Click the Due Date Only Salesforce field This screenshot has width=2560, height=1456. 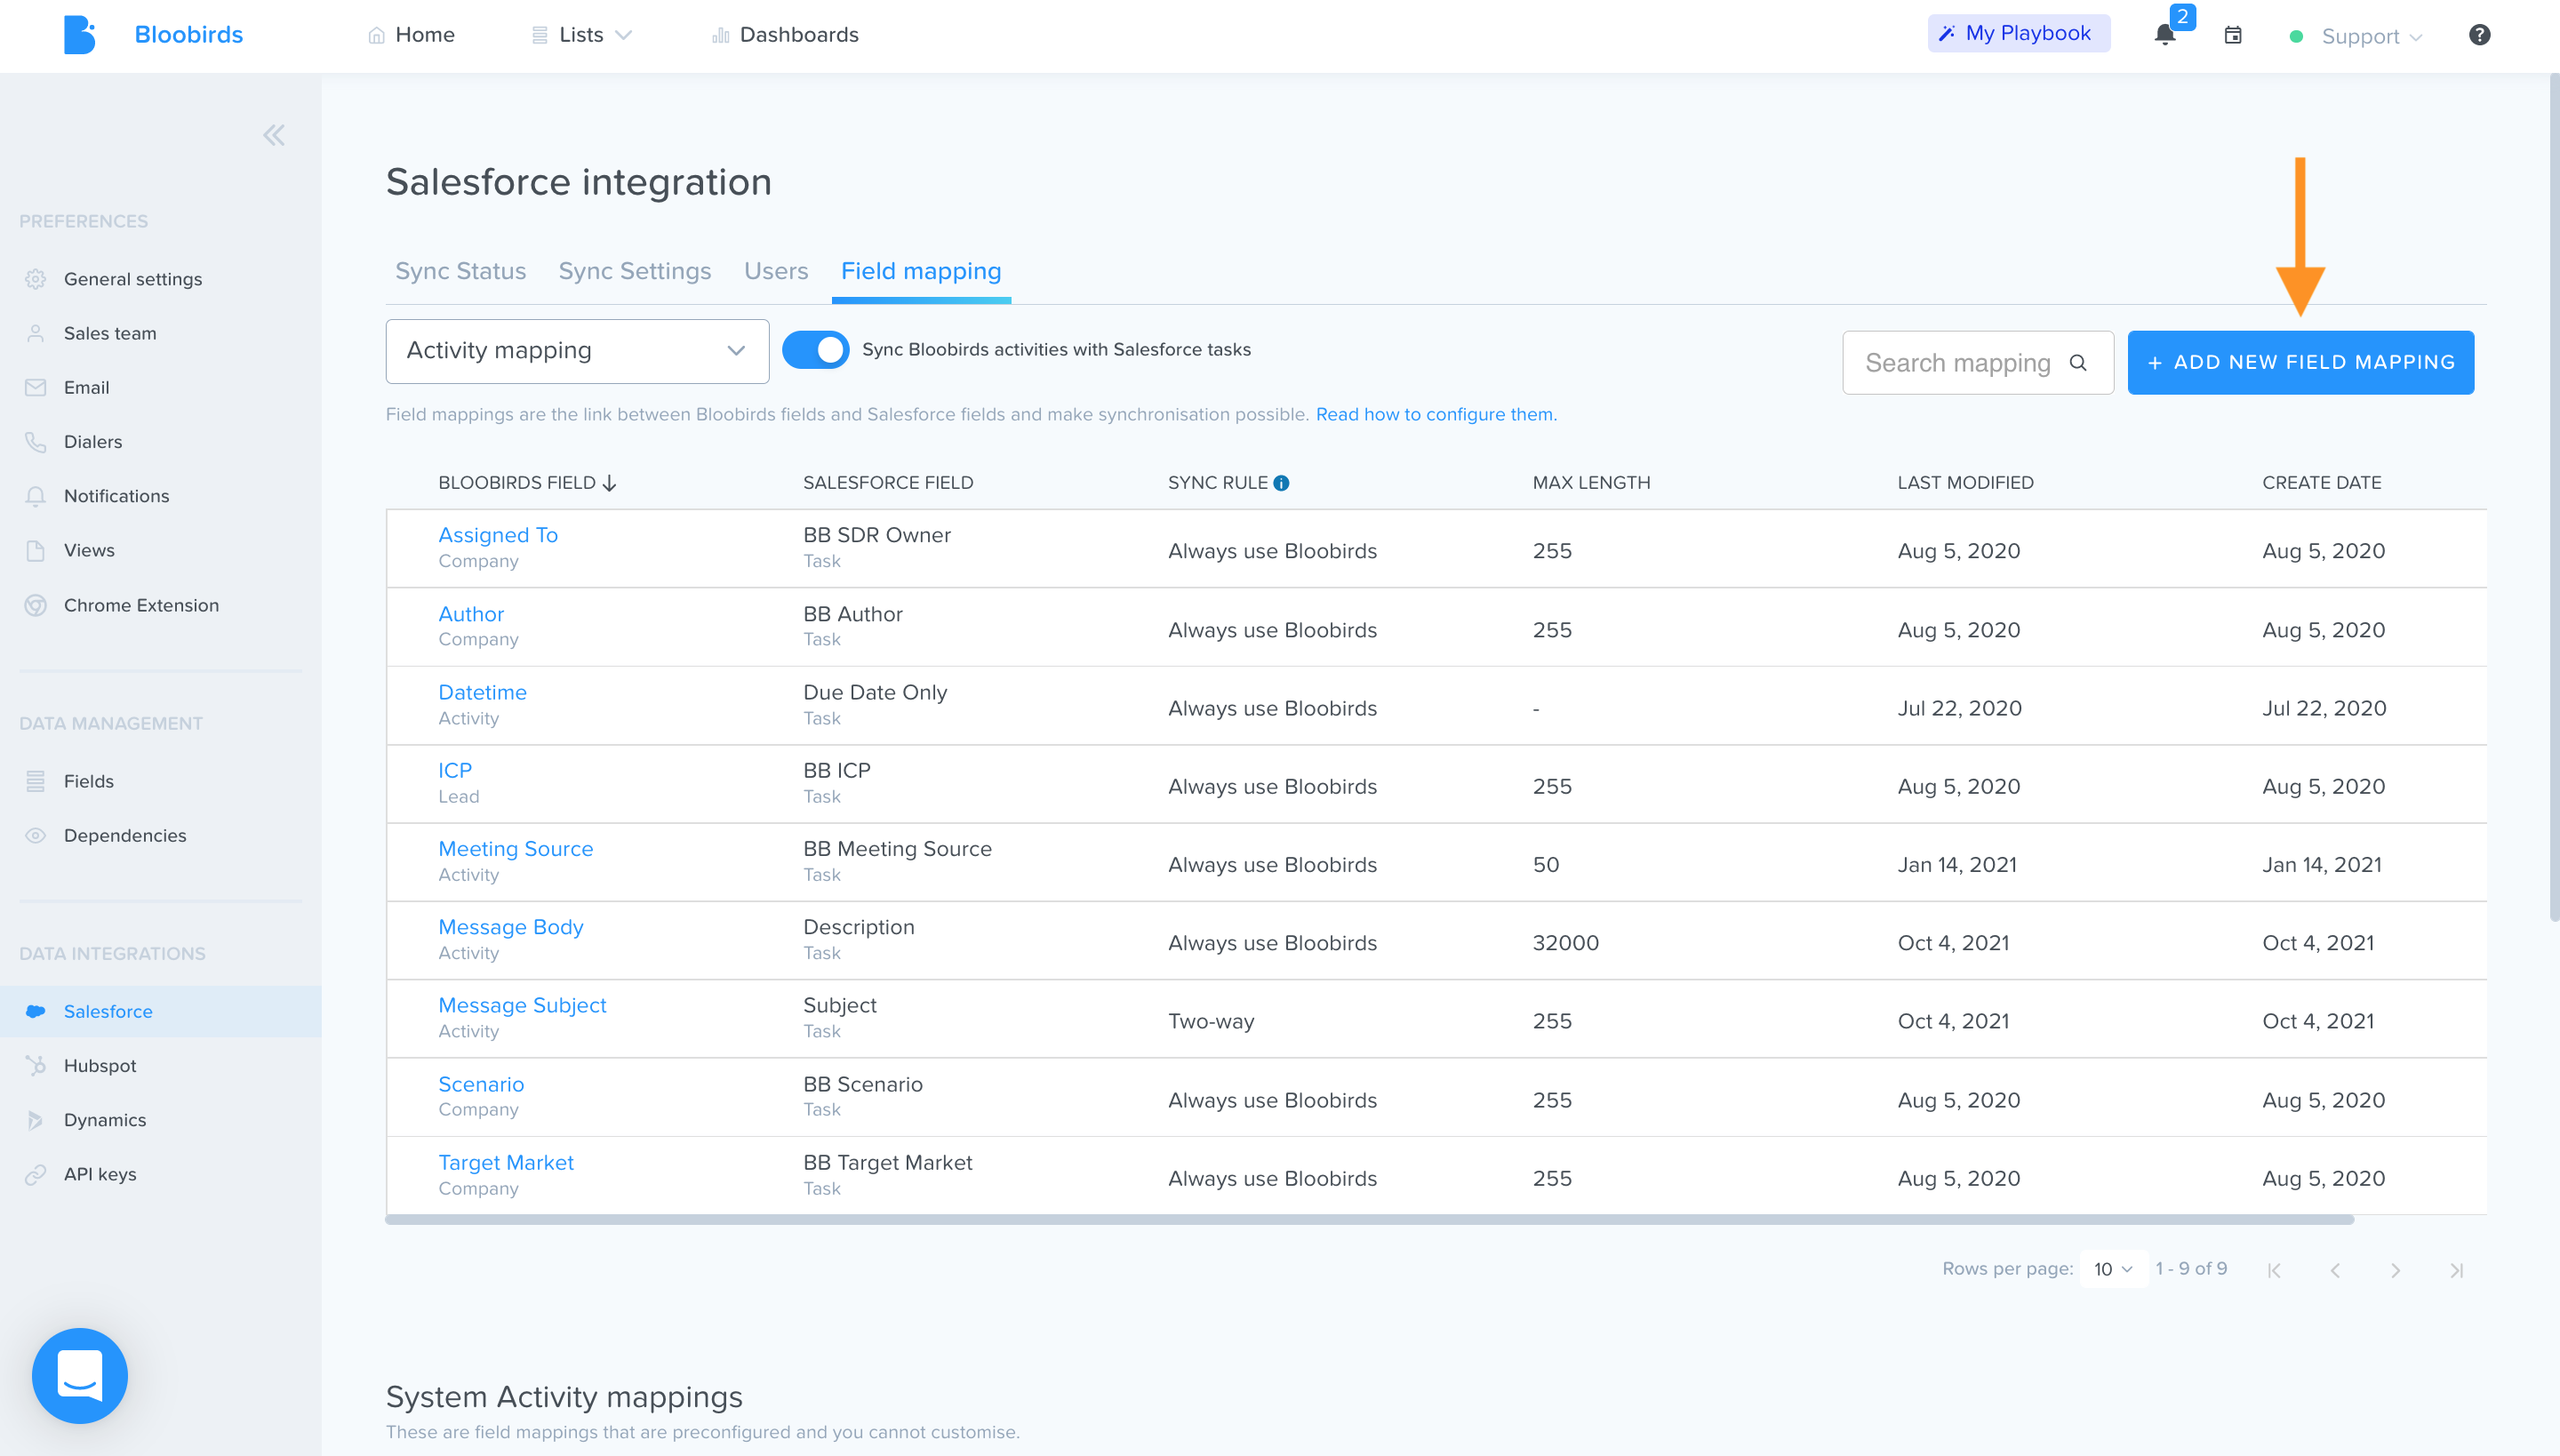tap(875, 692)
